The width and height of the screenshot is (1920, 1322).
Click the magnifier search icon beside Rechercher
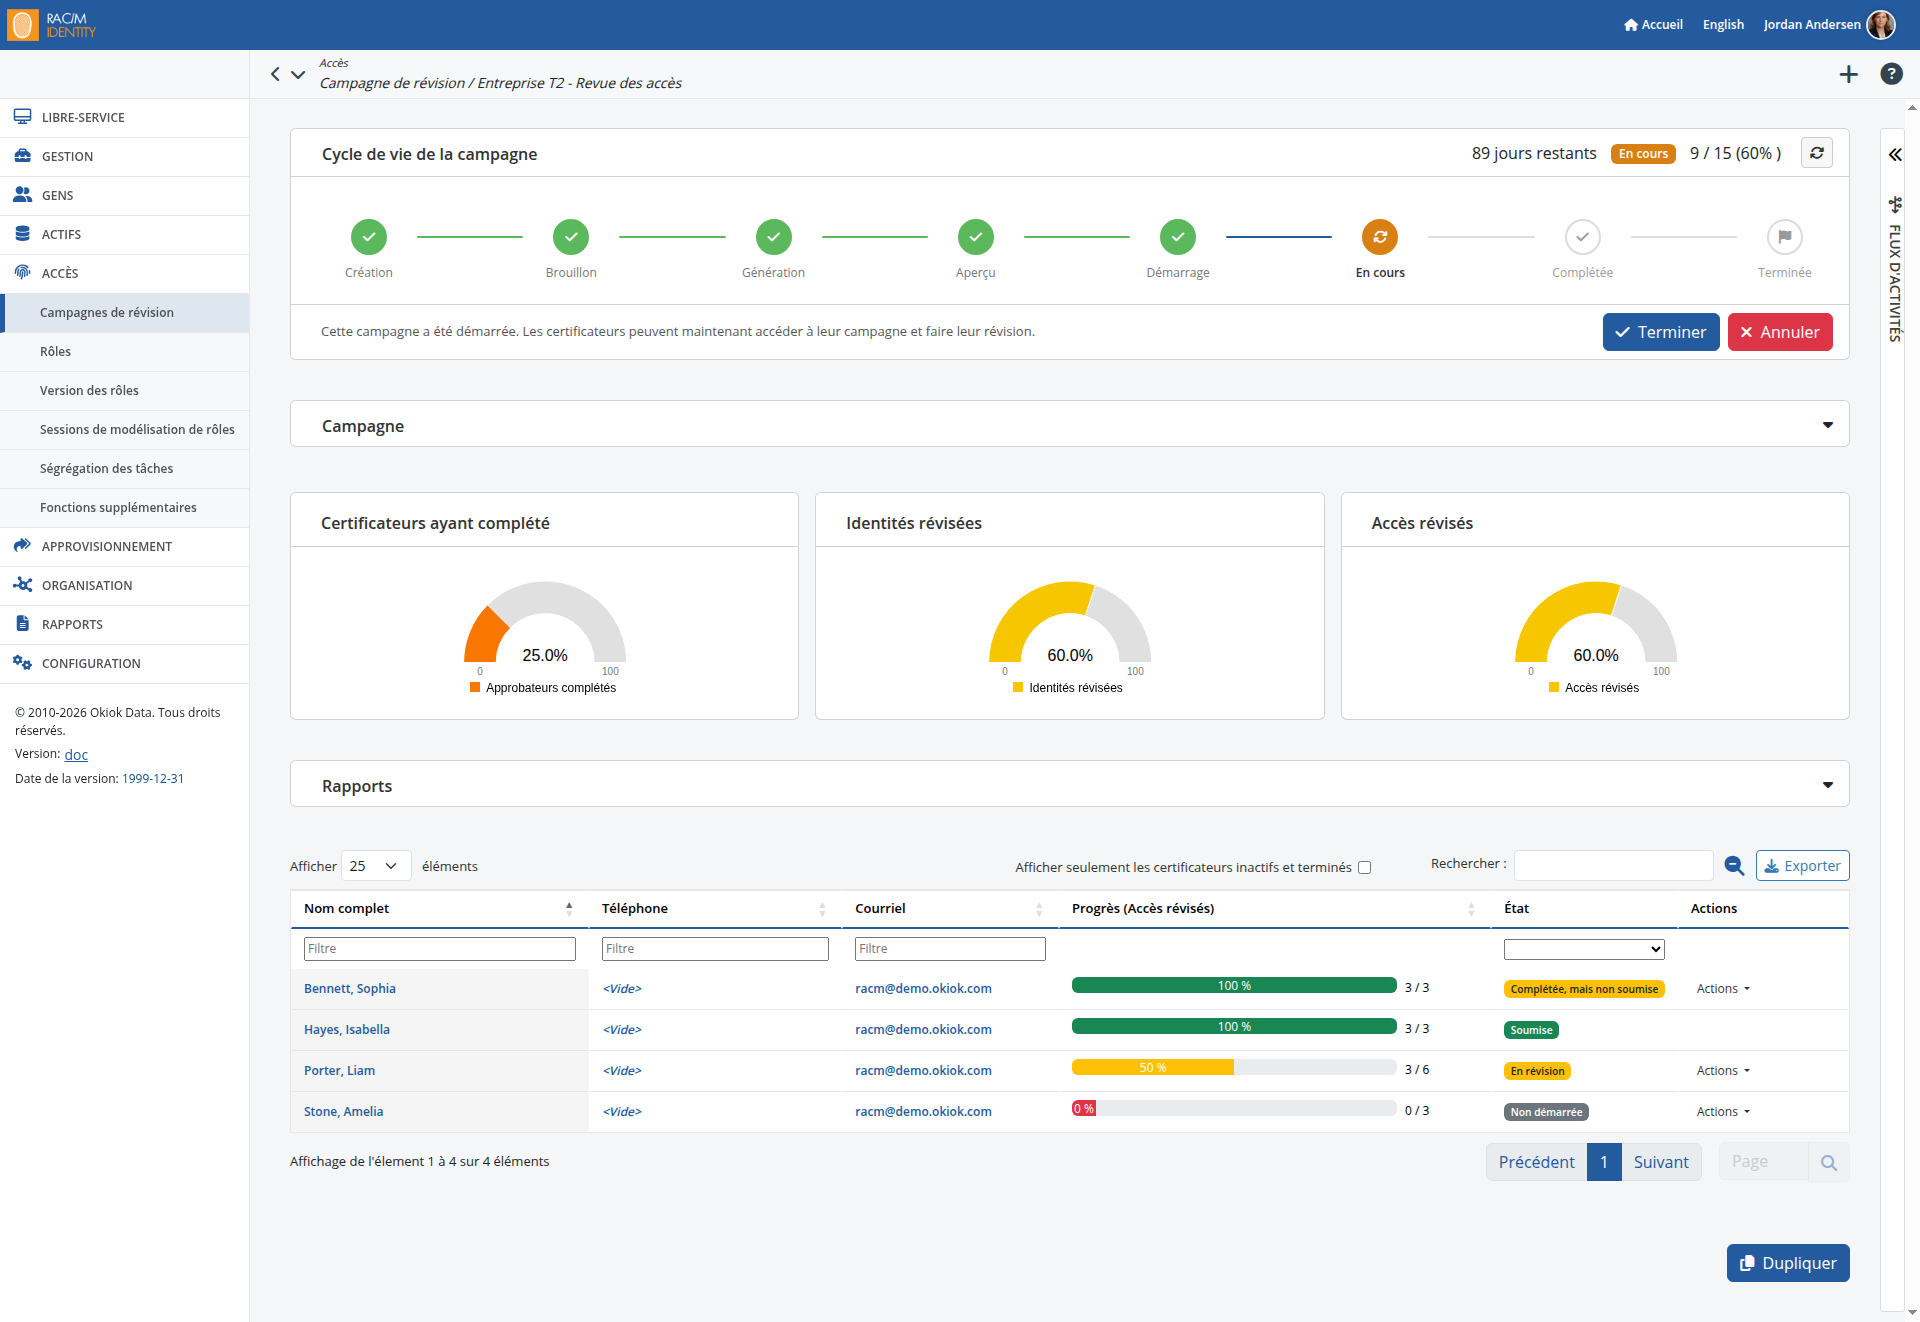(1735, 866)
